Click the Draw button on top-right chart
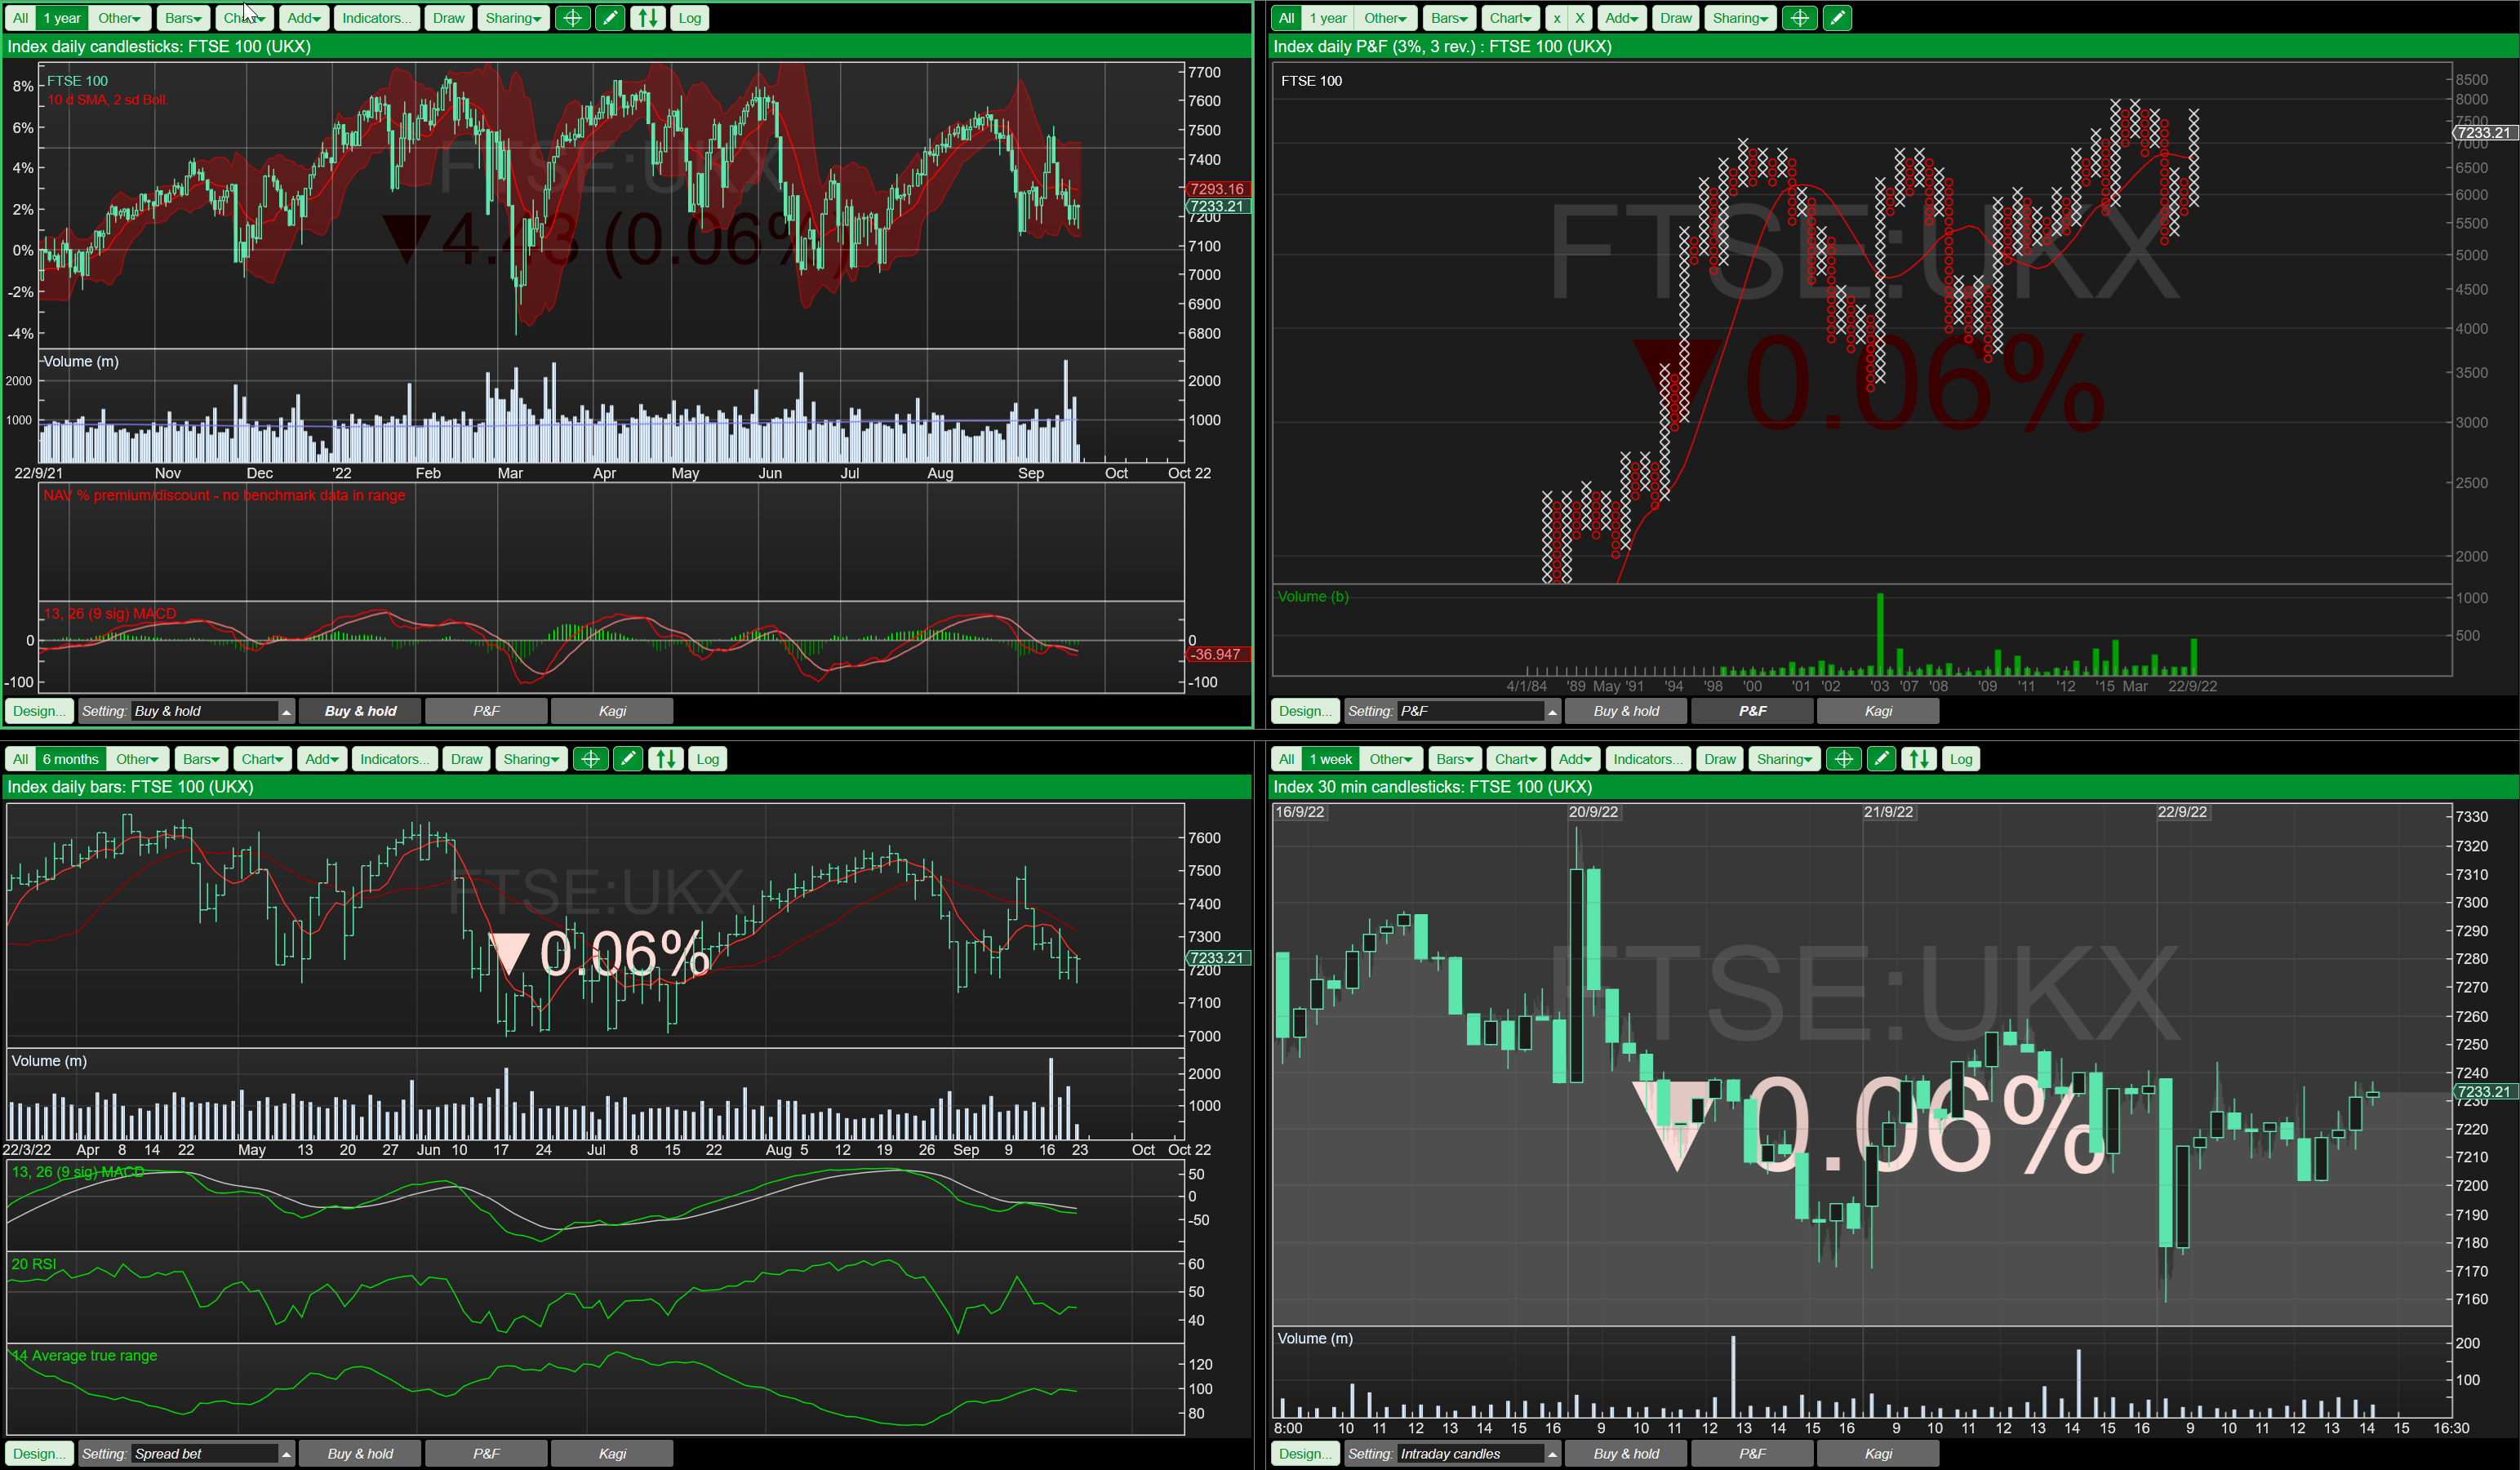Image resolution: width=2520 pixels, height=1470 pixels. point(1673,17)
